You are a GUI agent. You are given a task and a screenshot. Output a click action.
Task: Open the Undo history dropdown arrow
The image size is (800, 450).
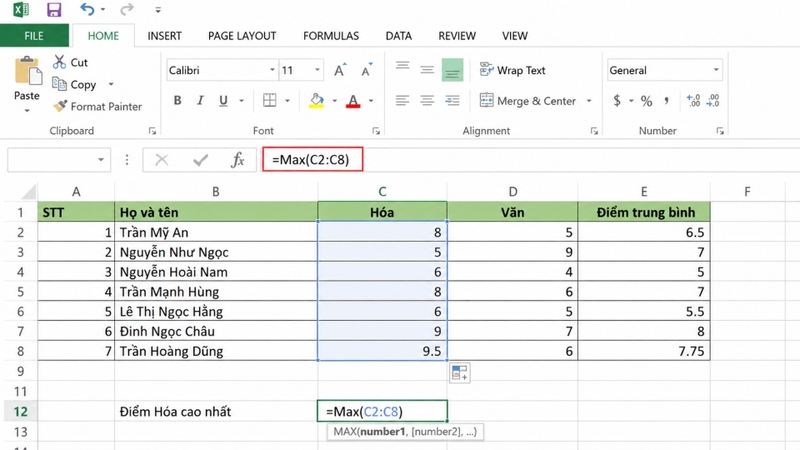click(x=103, y=10)
